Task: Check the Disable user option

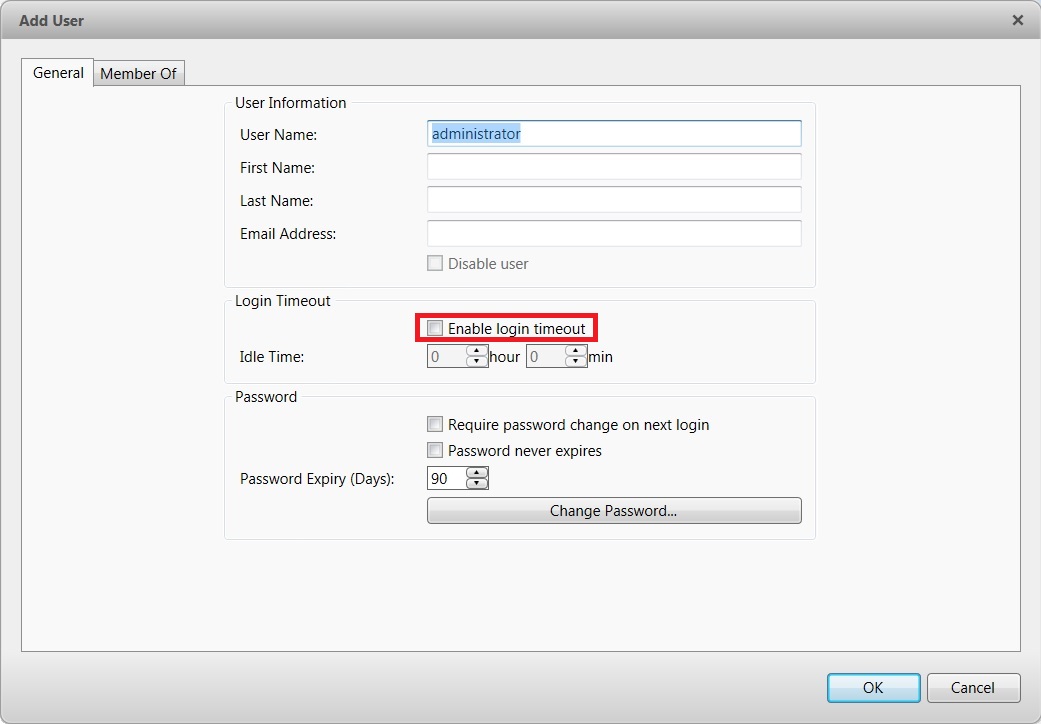Action: 435,263
